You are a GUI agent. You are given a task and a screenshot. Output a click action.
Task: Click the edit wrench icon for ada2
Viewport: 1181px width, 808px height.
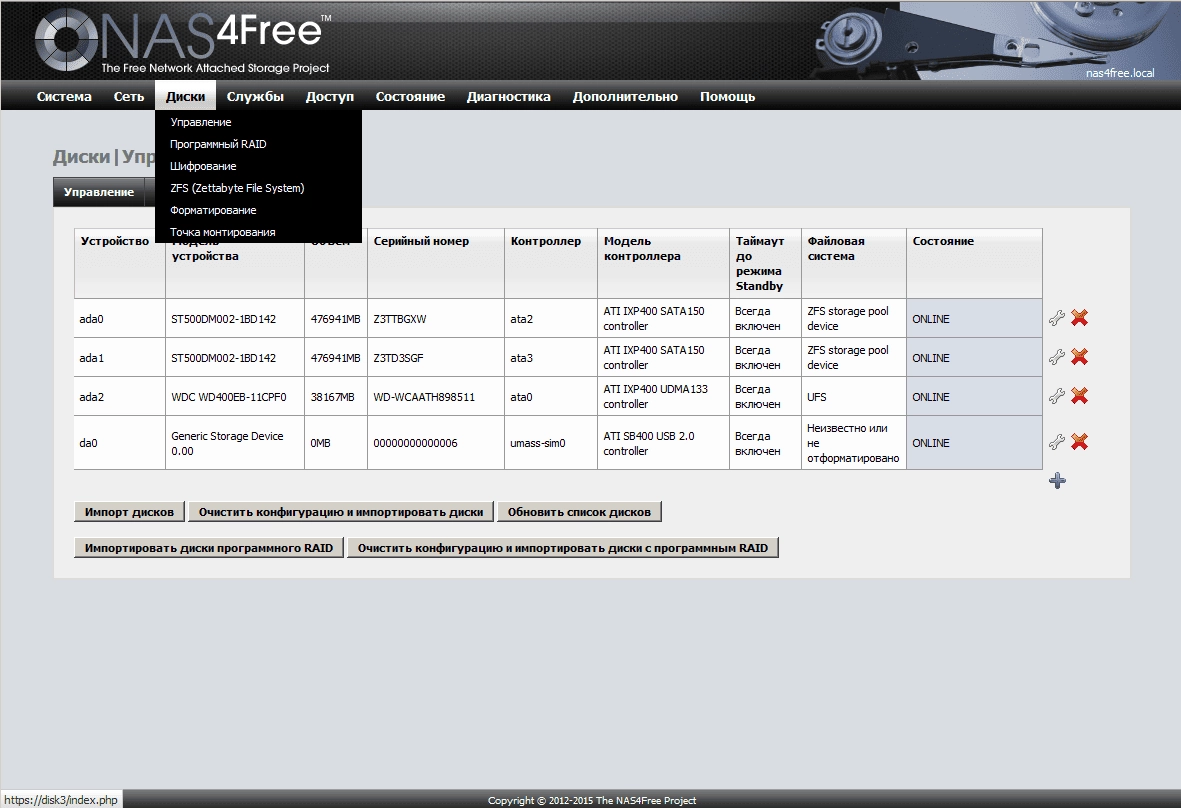pos(1057,396)
